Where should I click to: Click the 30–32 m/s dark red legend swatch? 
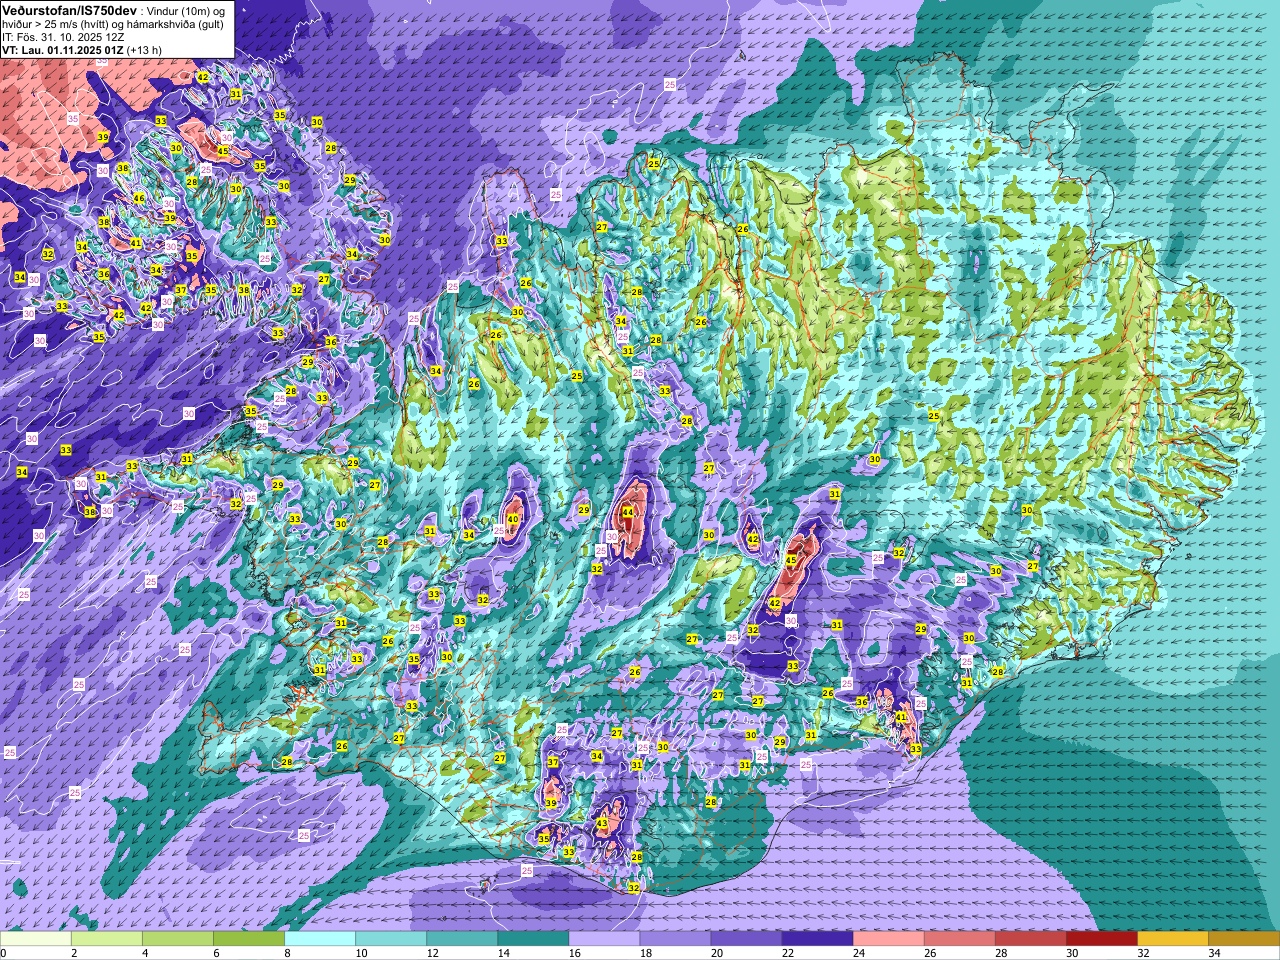[x=1101, y=939]
